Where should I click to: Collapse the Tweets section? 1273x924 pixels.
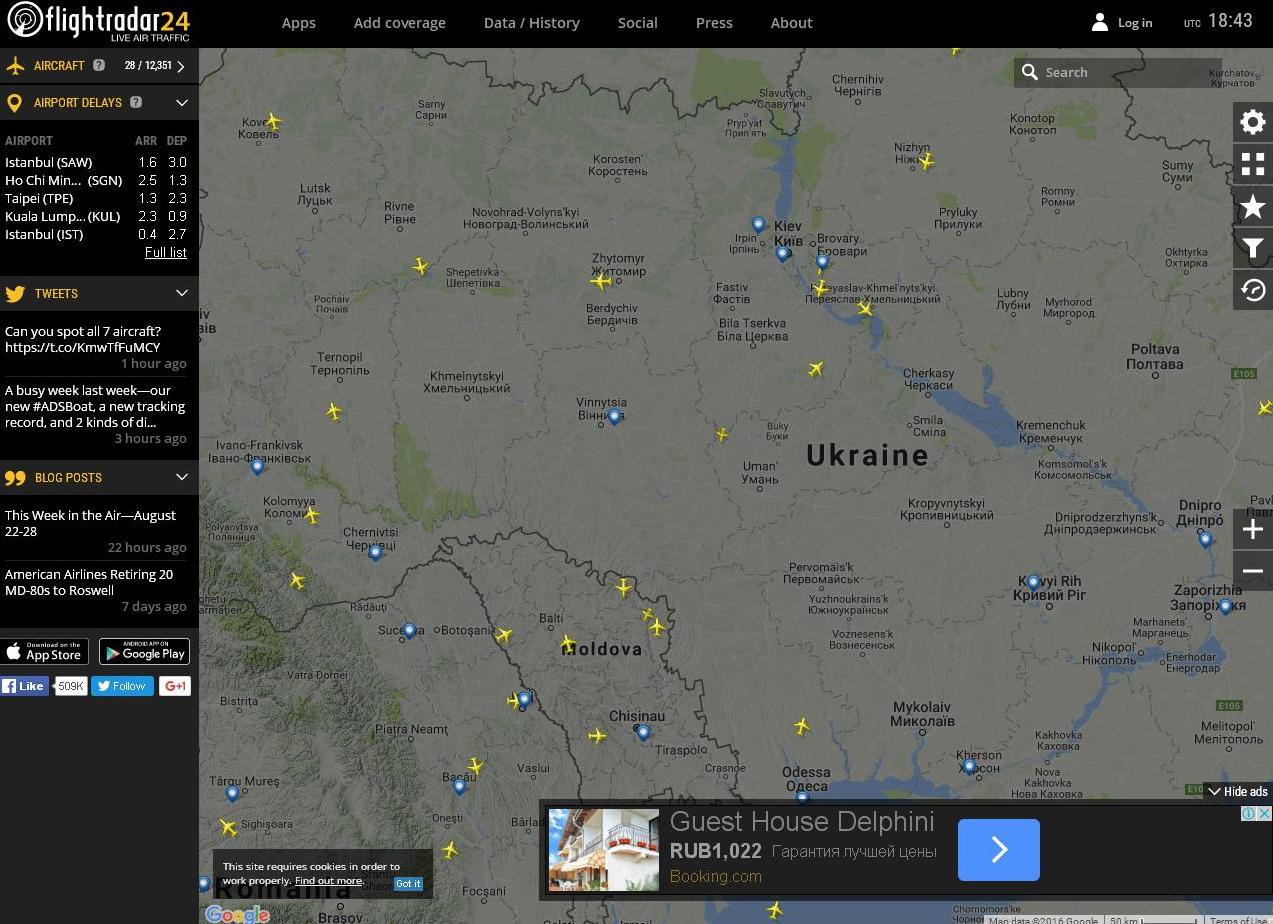pyautogui.click(x=181, y=293)
